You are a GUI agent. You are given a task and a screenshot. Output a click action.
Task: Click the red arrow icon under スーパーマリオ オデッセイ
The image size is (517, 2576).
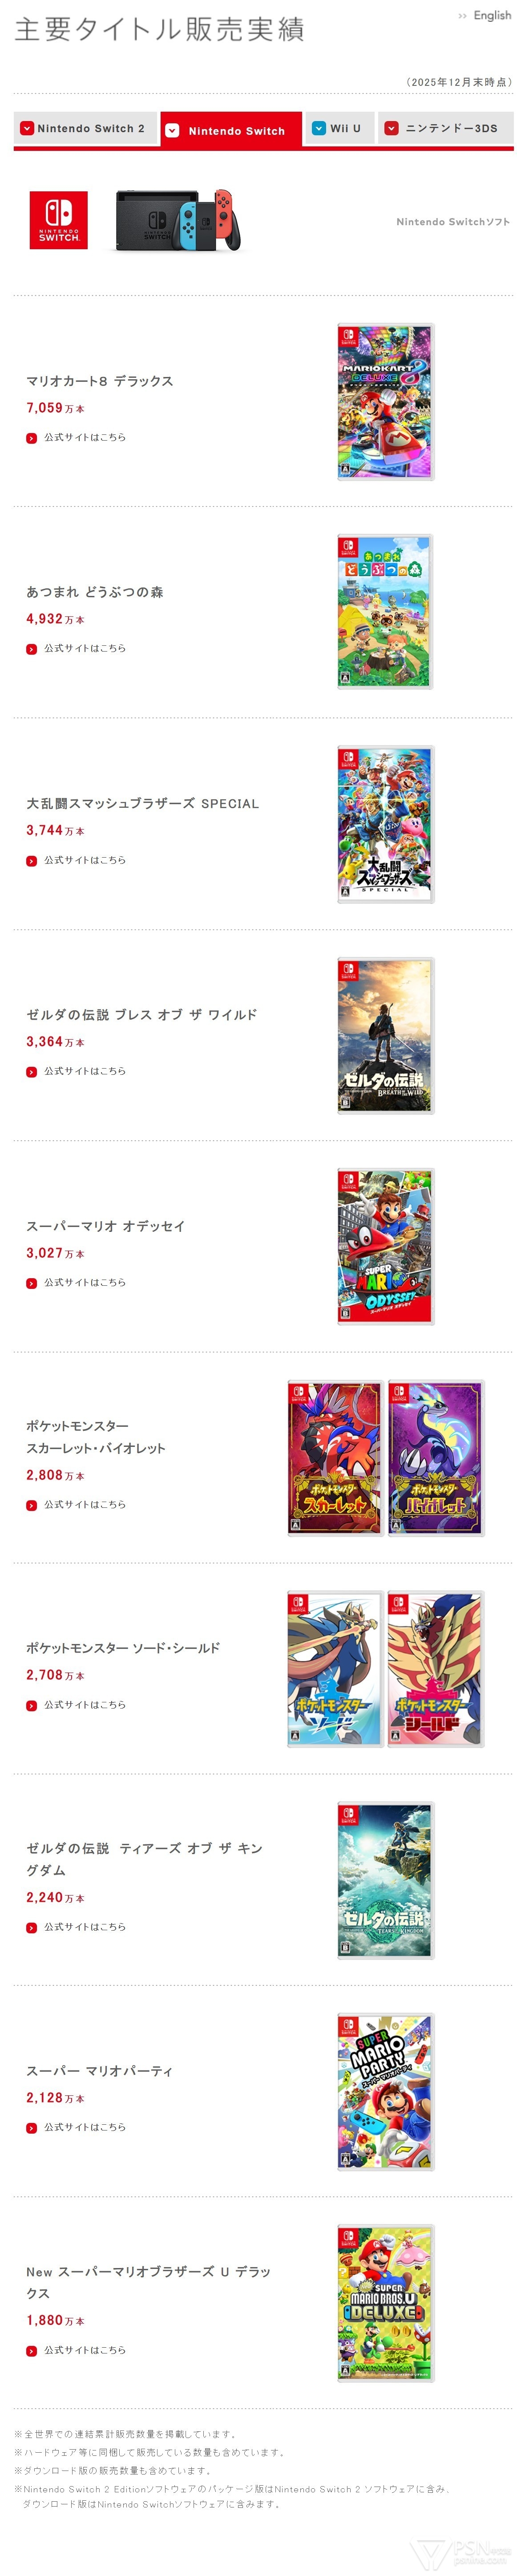click(31, 1283)
